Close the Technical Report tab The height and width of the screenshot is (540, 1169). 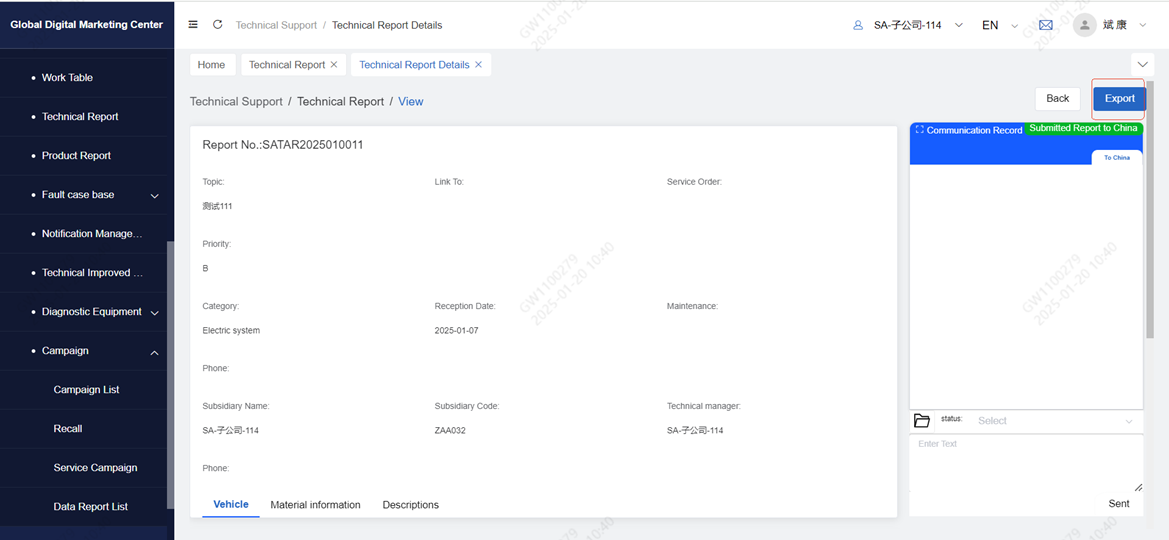pos(334,65)
